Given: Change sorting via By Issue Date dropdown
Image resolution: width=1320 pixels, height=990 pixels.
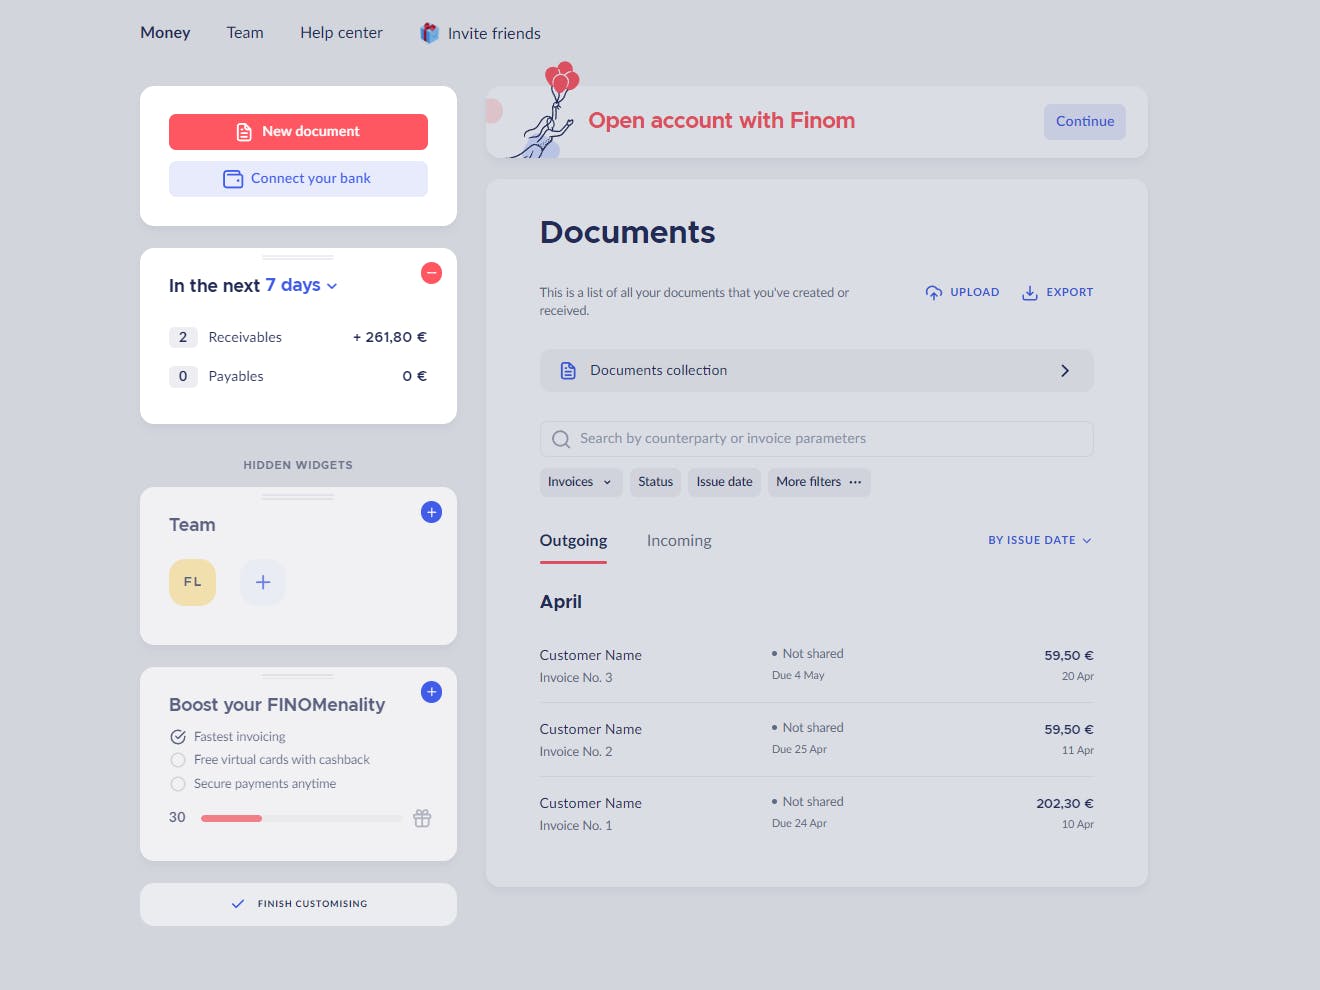Looking at the screenshot, I should [1040, 540].
